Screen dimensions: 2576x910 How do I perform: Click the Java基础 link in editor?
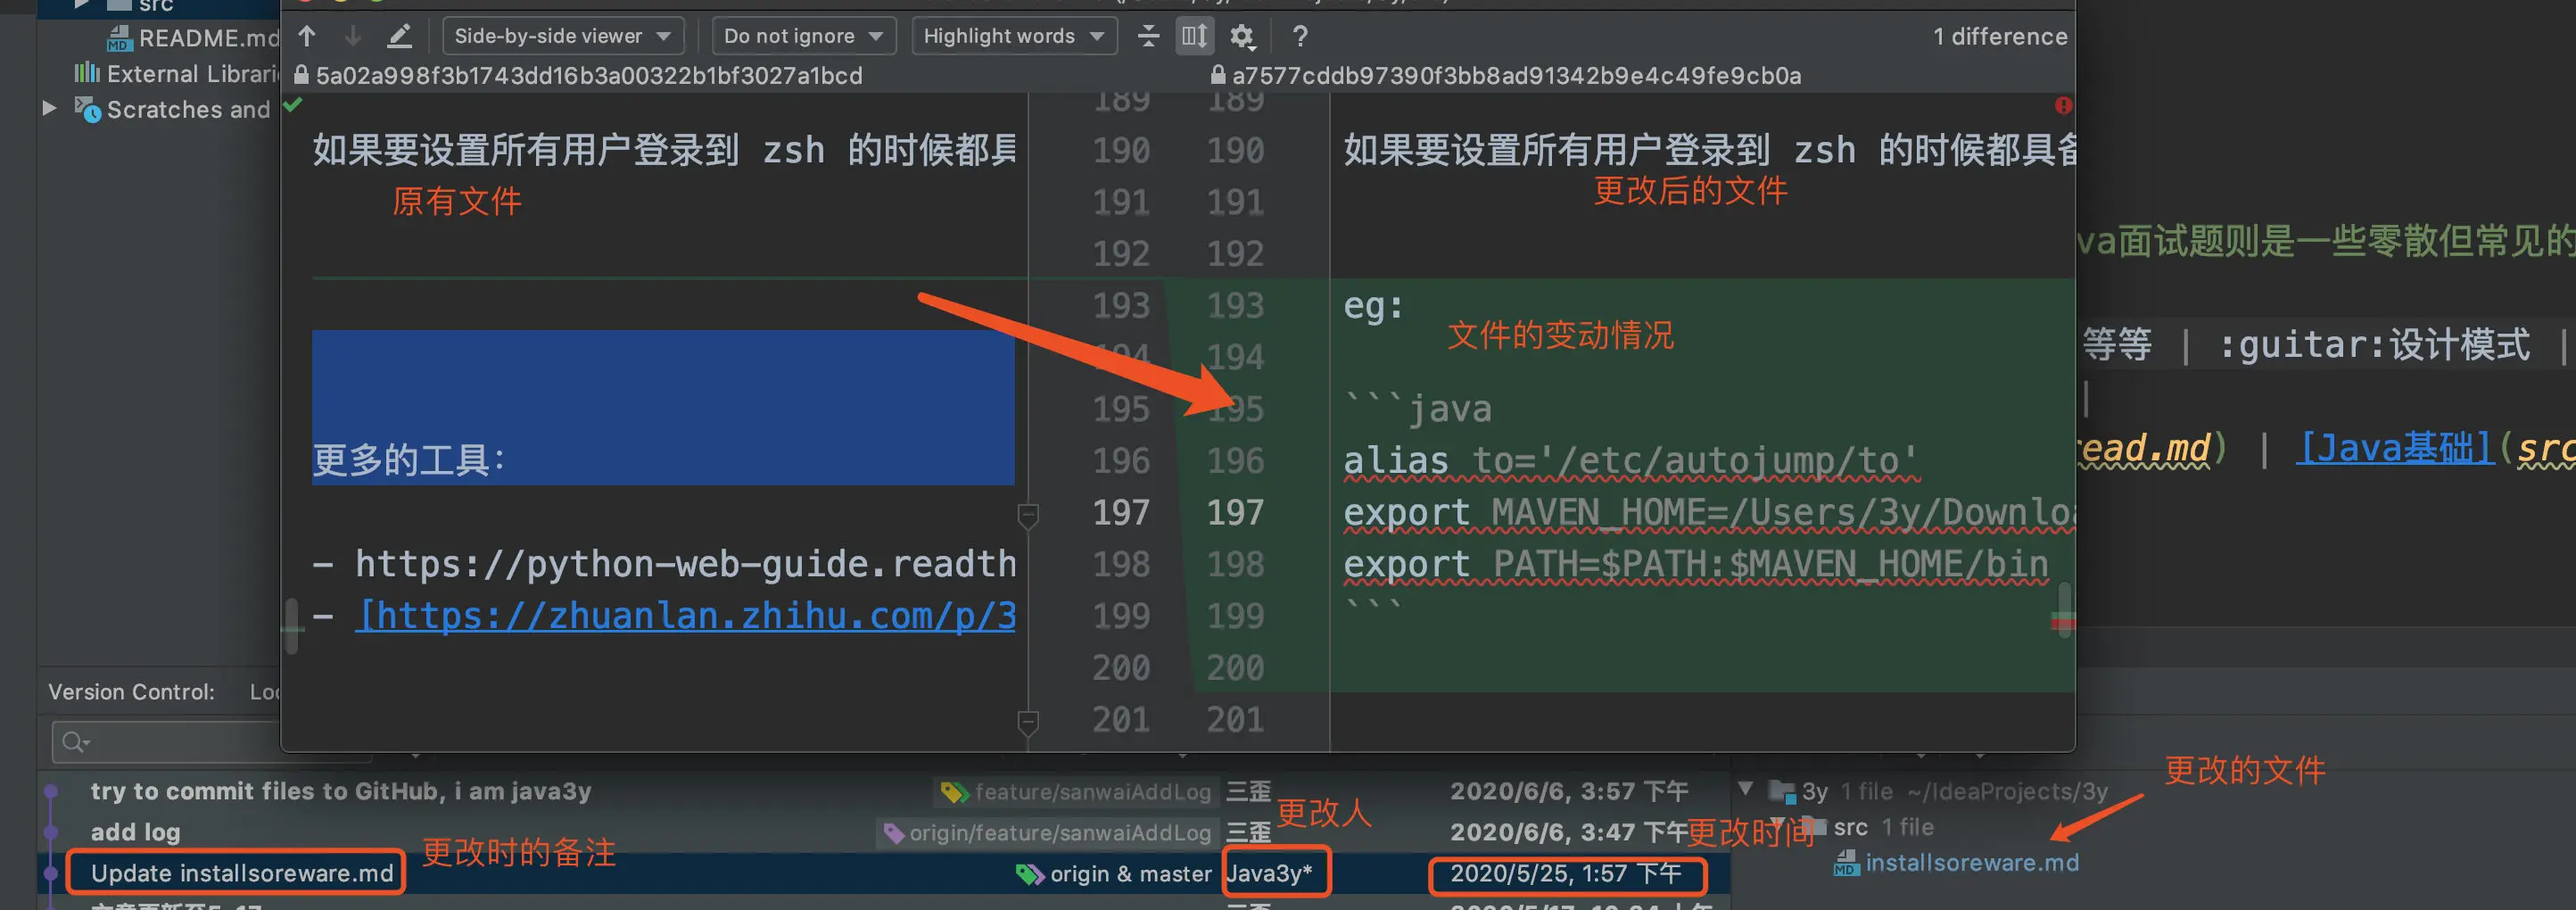[2395, 448]
